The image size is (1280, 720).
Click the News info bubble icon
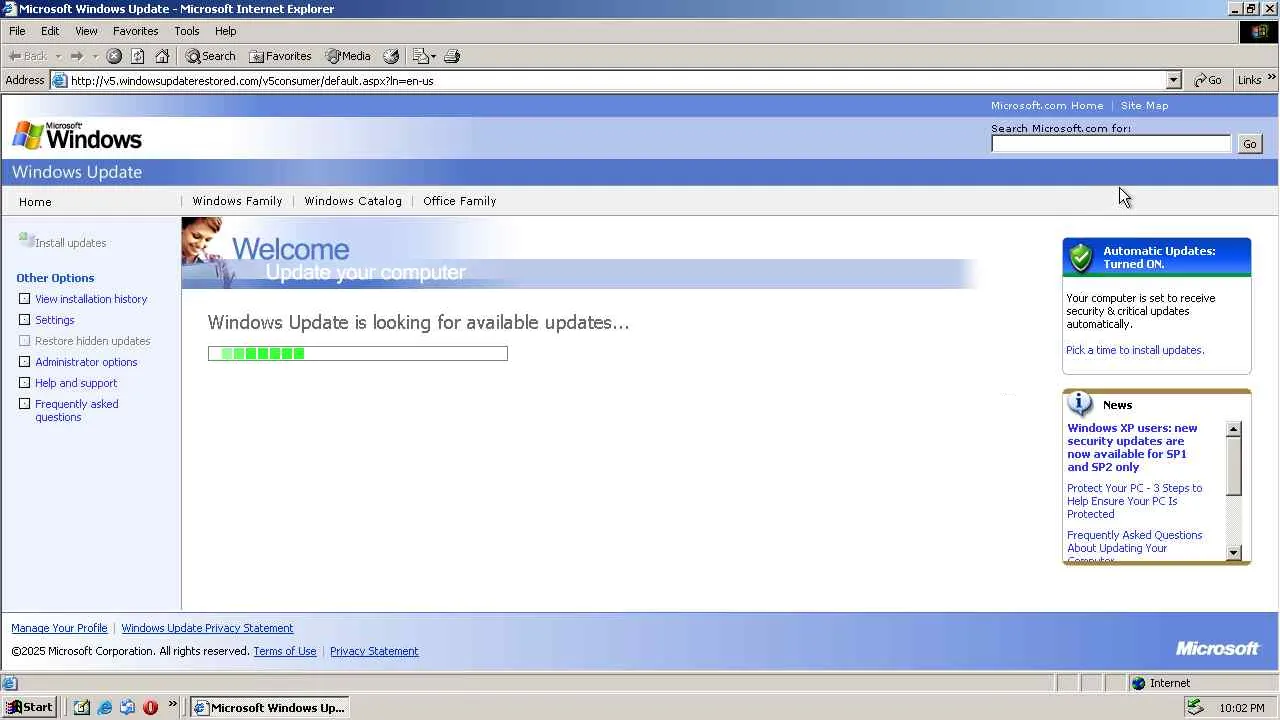tap(1080, 404)
